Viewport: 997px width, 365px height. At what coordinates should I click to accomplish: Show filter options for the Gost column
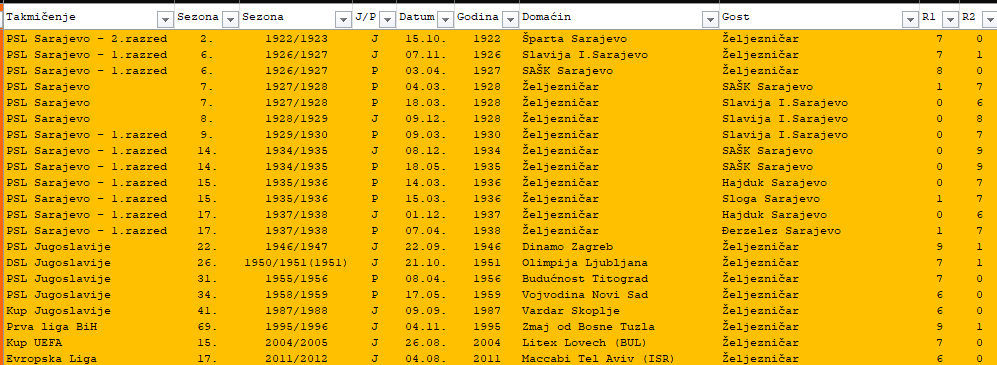pos(910,20)
